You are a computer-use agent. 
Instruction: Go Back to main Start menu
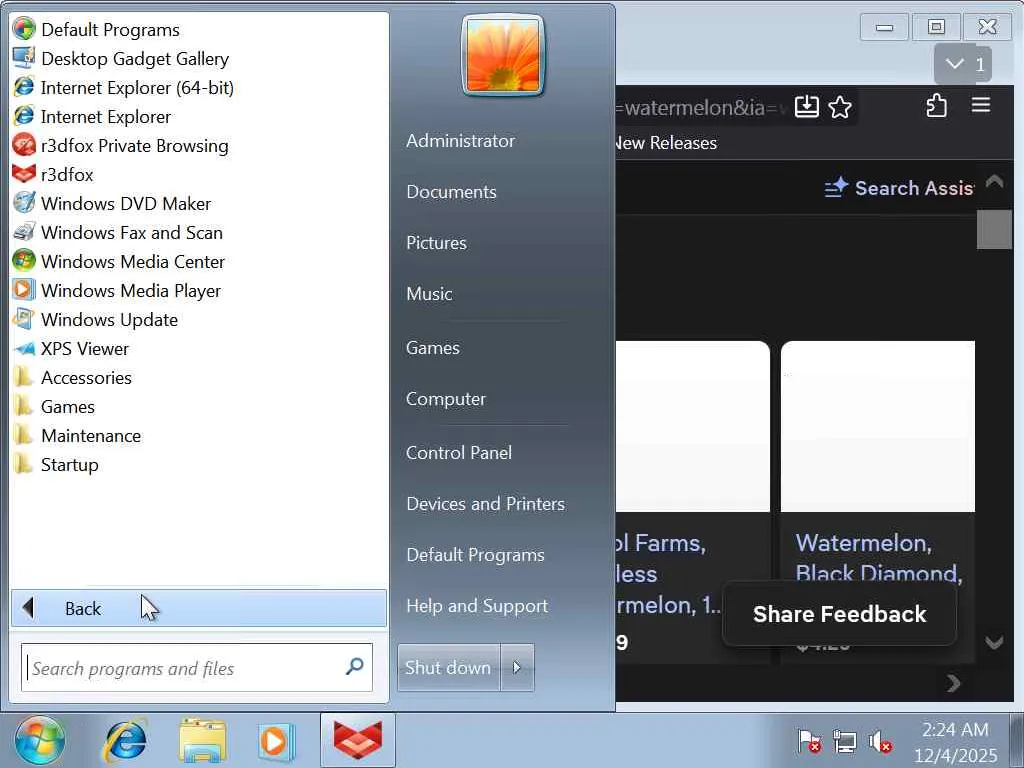(199, 608)
